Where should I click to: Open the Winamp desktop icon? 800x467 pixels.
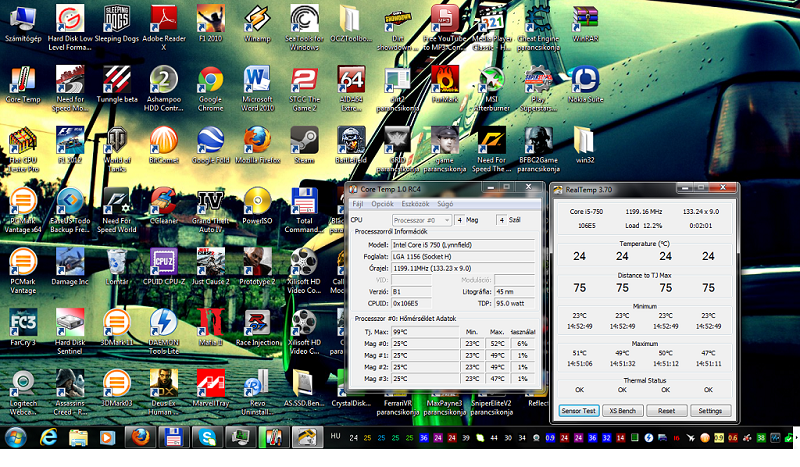coord(257,24)
